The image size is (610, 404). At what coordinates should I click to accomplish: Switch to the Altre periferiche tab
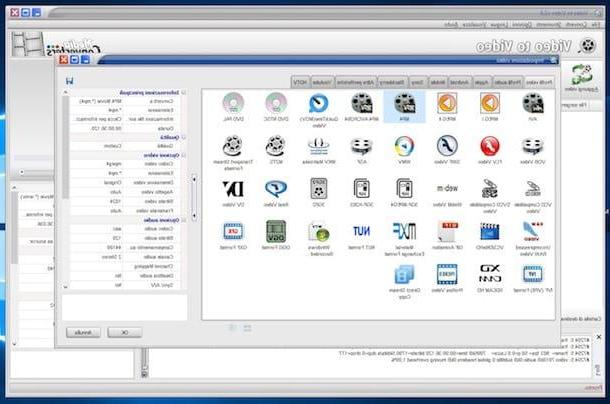click(356, 83)
